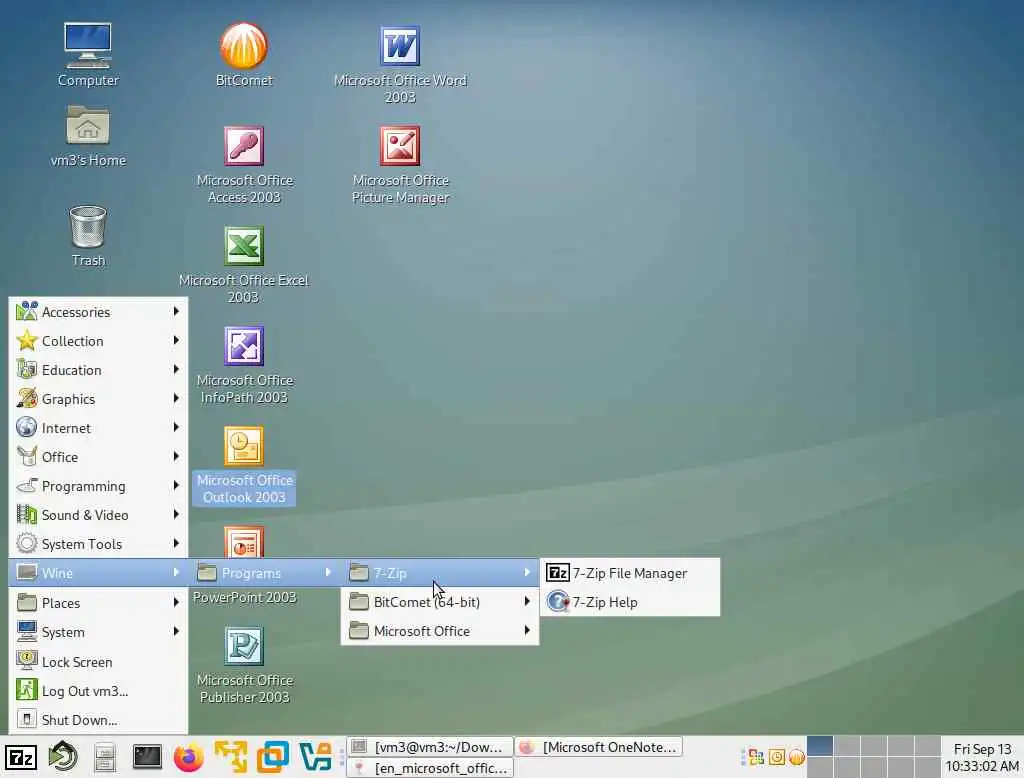This screenshot has width=1024, height=778.
Task: Click the 7z launcher in the panel
Action: [x=21, y=757]
